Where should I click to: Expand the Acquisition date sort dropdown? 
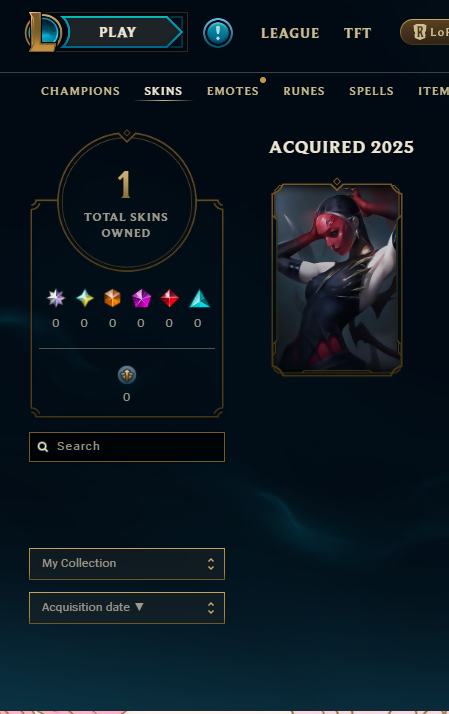pyautogui.click(x=127, y=608)
